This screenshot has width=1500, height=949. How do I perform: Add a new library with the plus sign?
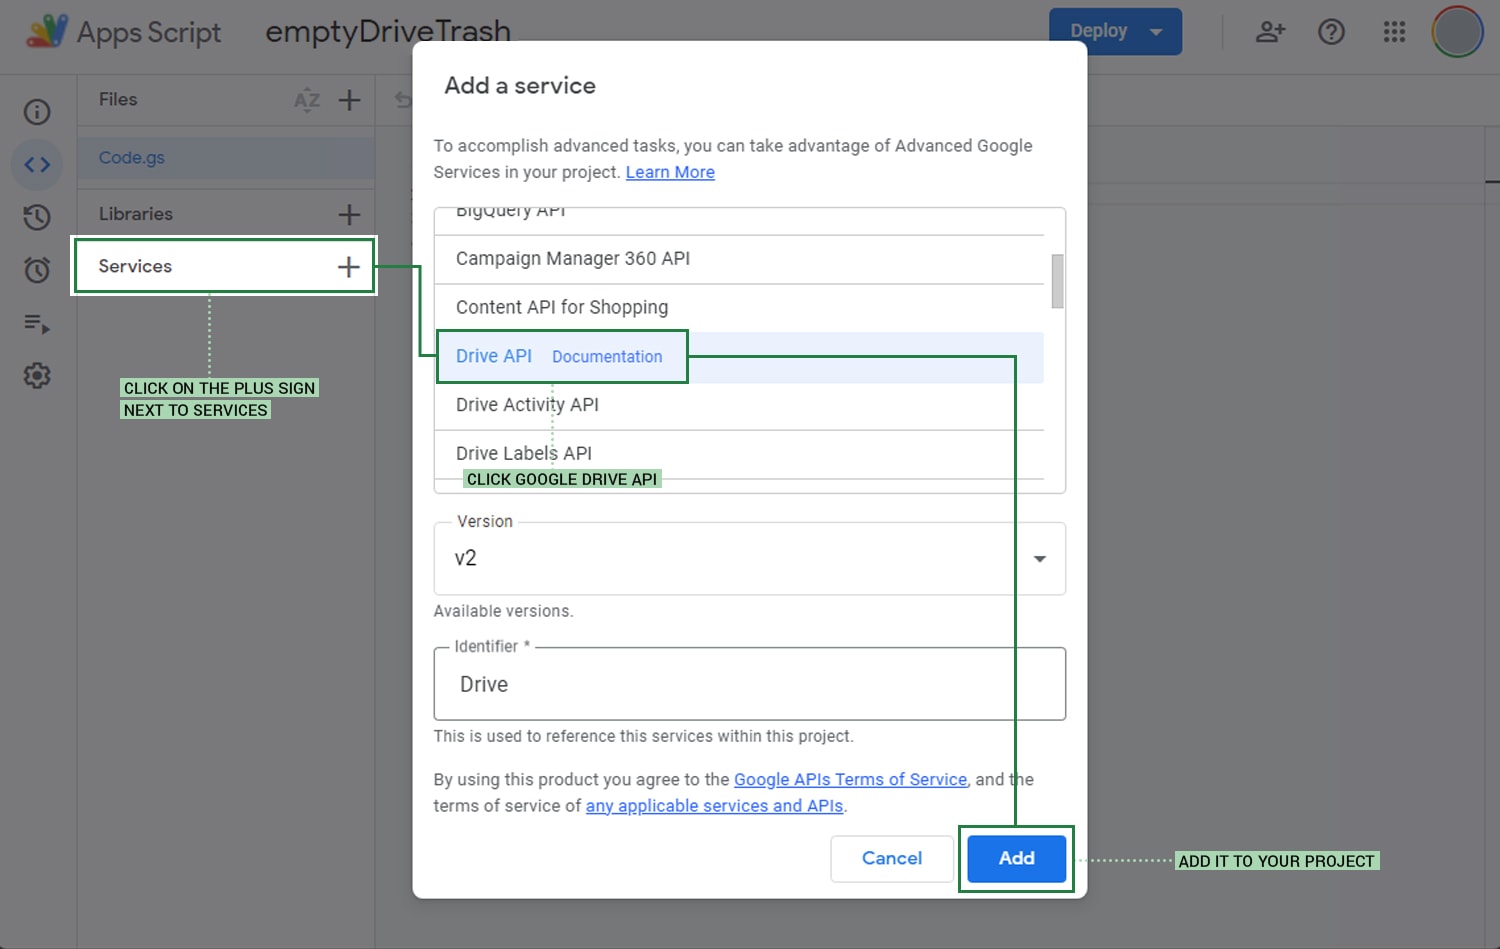coord(349,213)
